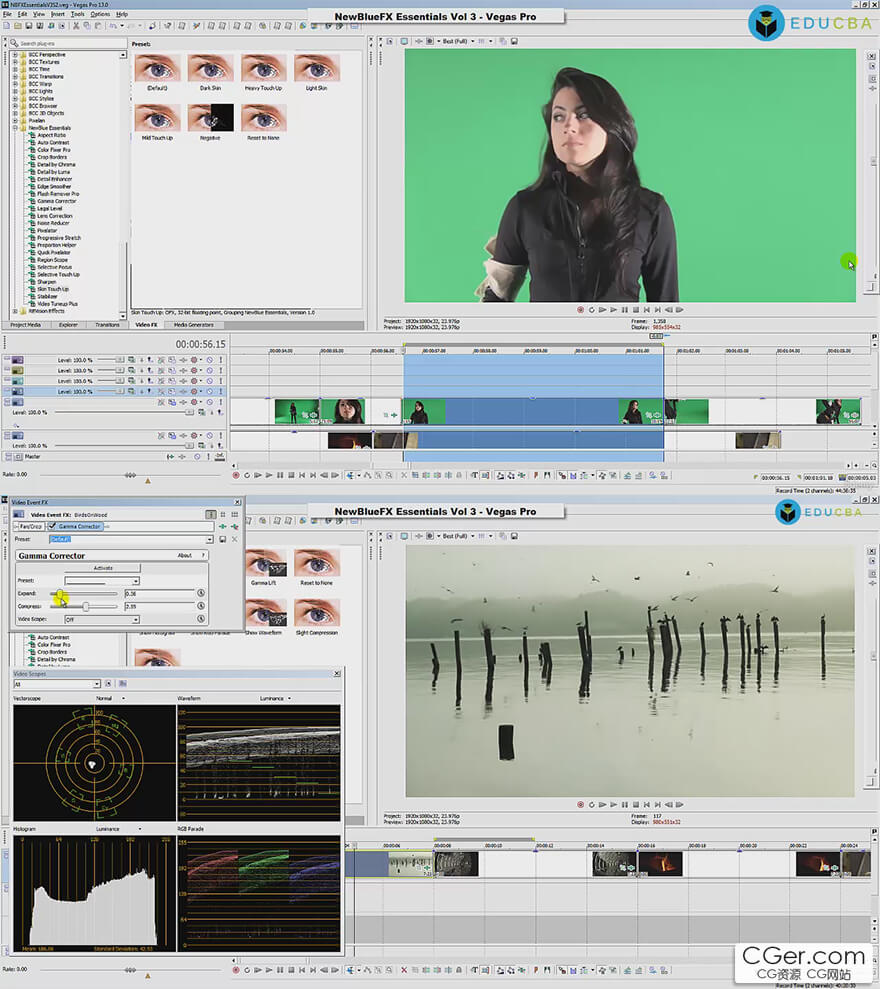Screen dimensions: 880x989
Task: Open the Insert menu
Action: [x=57, y=14]
